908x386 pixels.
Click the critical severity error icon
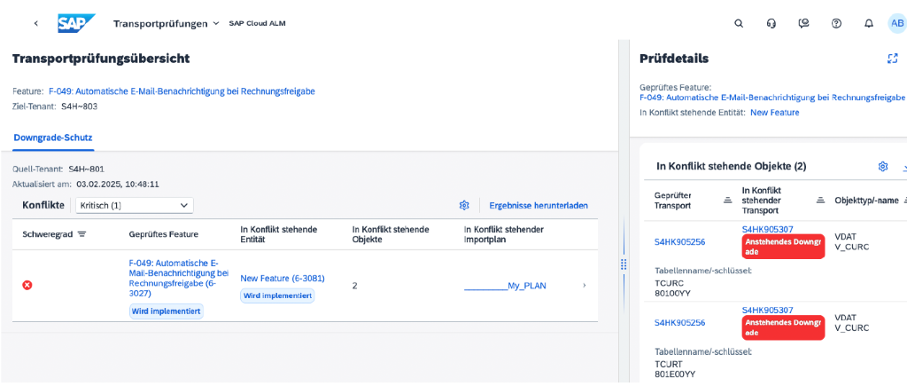27,285
